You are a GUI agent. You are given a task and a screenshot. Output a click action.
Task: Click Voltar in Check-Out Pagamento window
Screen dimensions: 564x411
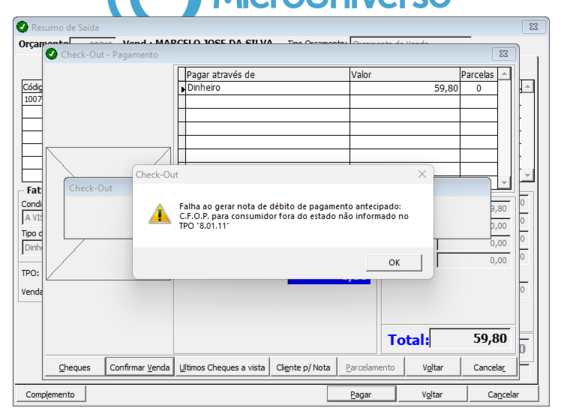point(433,367)
